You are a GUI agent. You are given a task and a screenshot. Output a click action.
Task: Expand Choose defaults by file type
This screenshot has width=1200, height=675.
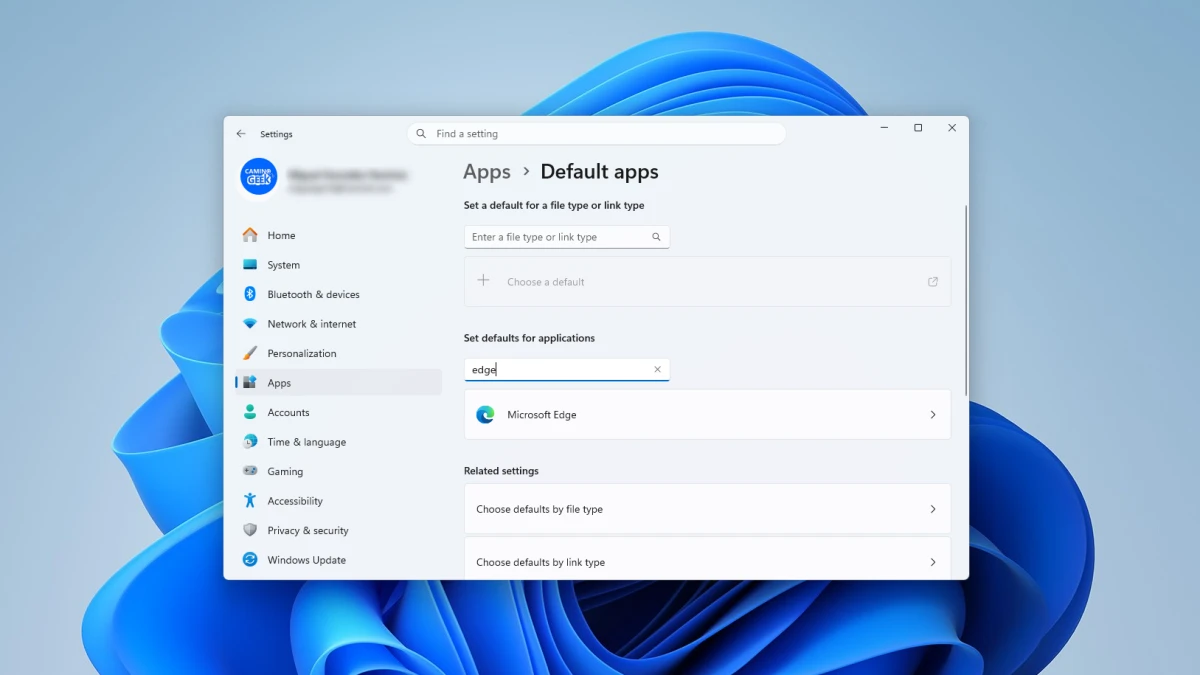point(707,509)
